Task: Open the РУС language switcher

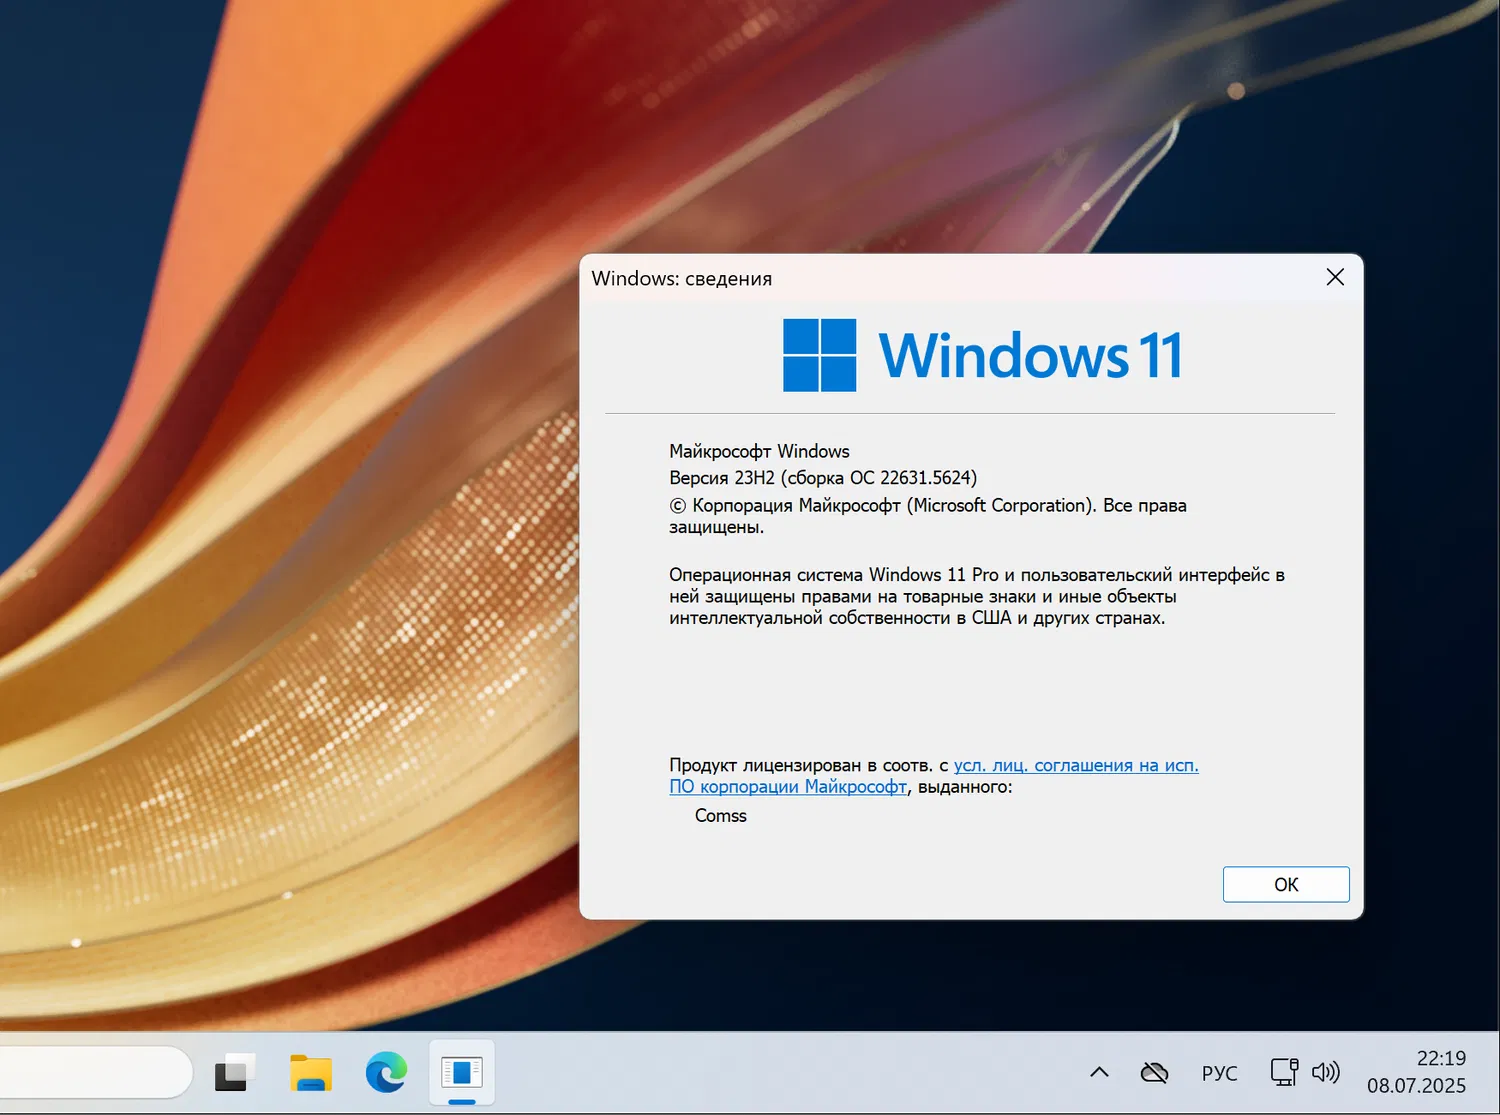Action: coord(1219,1072)
